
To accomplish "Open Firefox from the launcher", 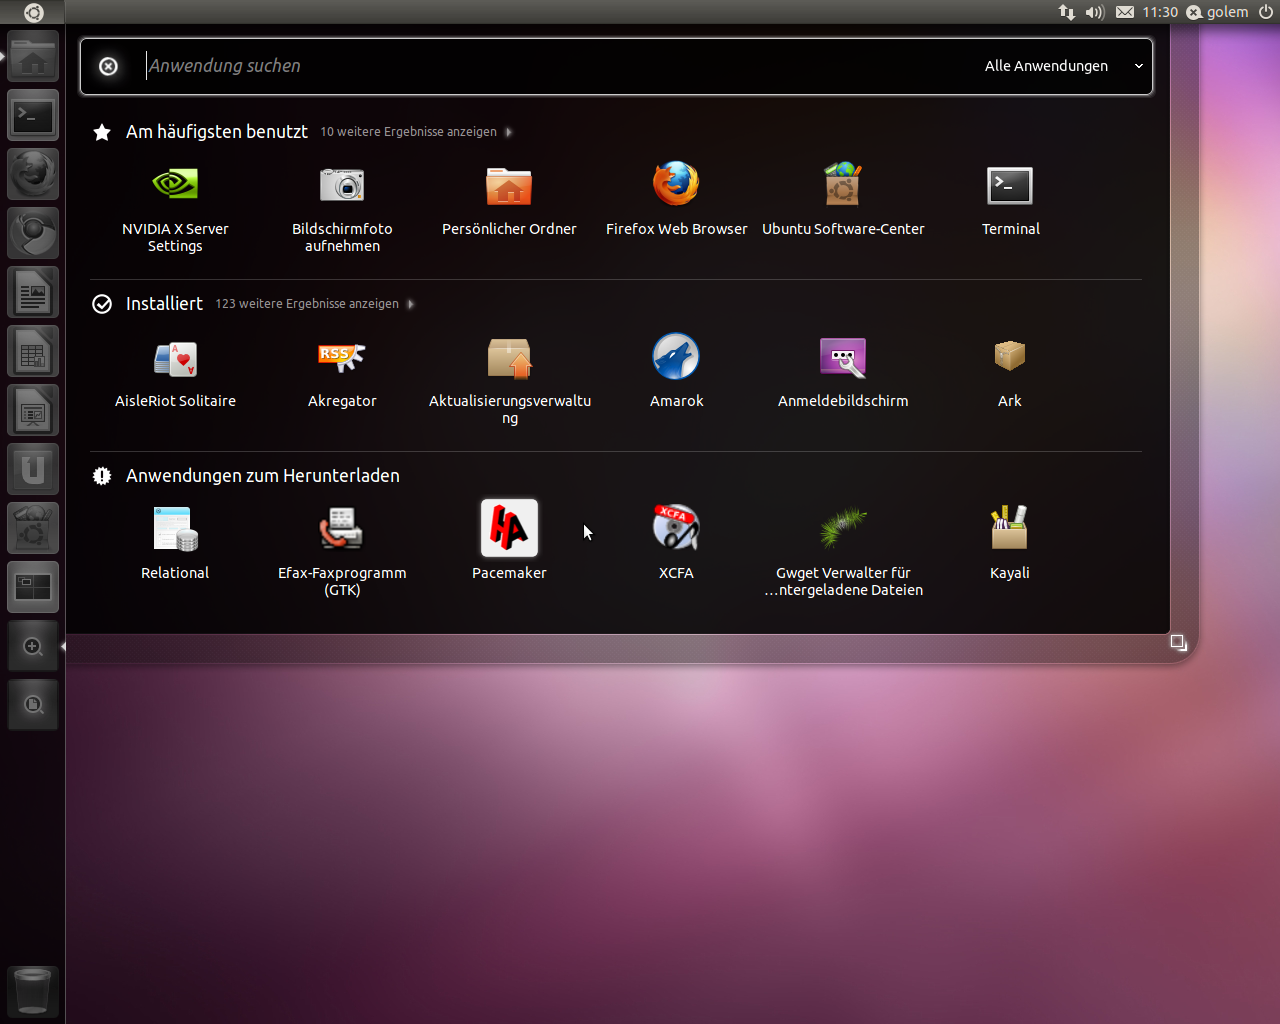I will coord(33,175).
